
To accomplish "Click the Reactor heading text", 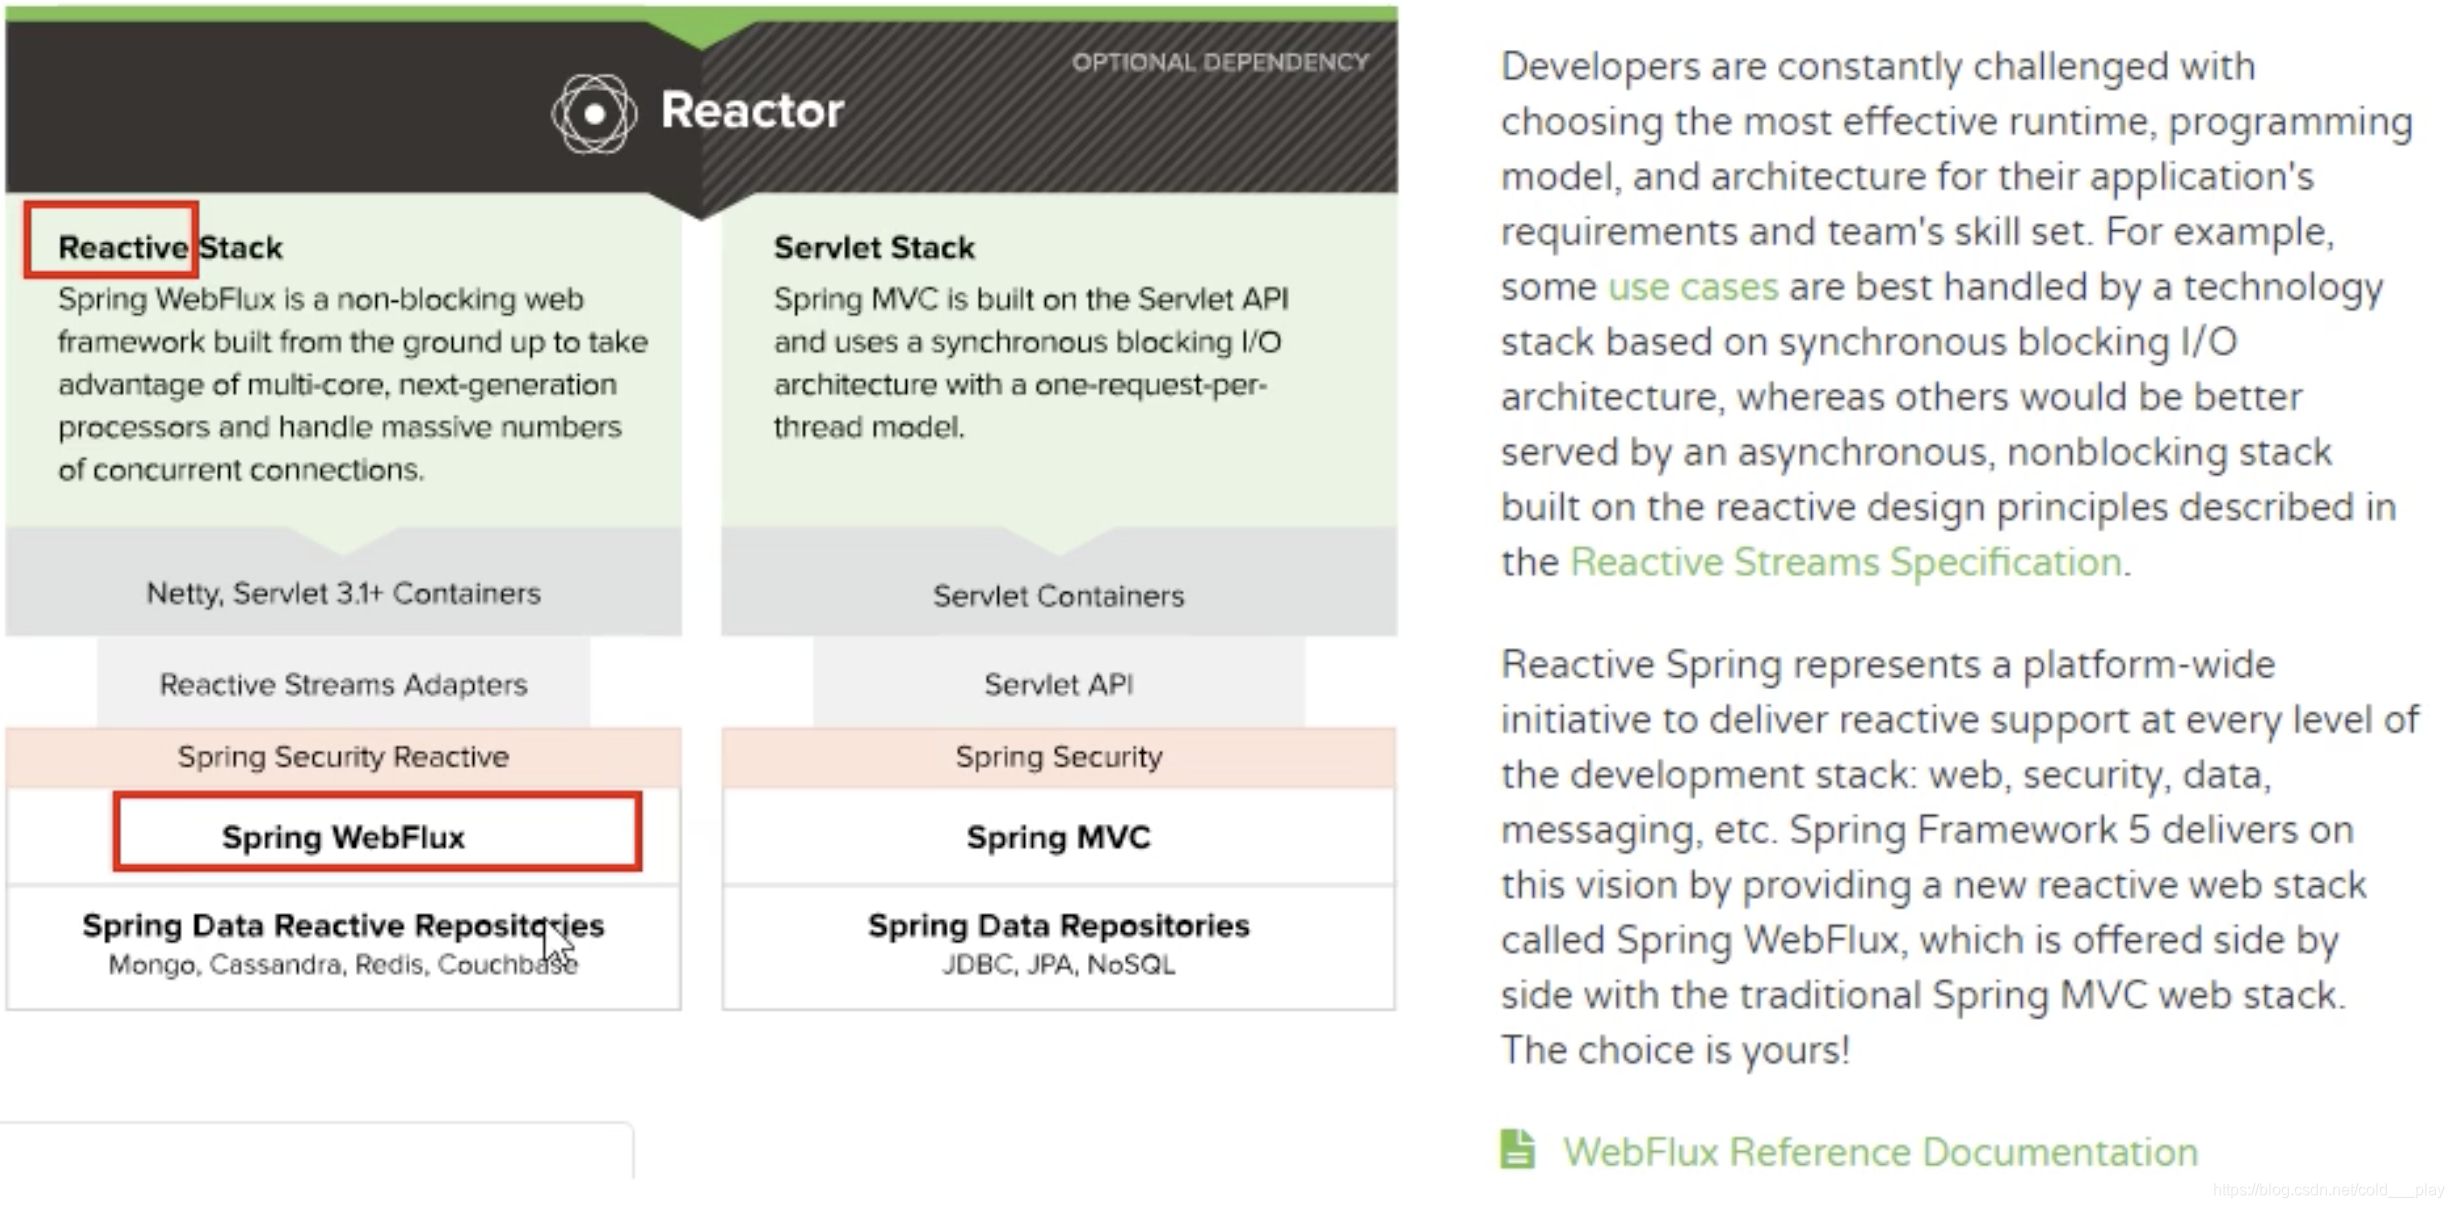I will 752,110.
